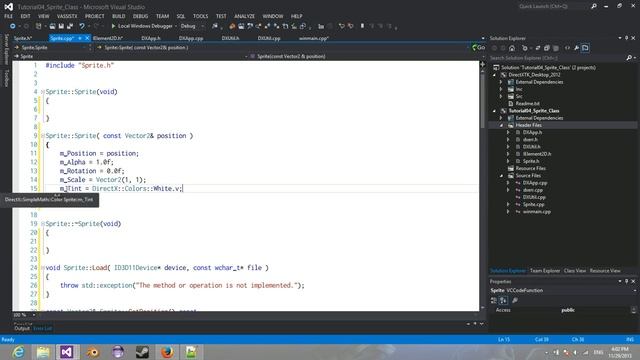Collapse the Source Files folder

[502, 176]
